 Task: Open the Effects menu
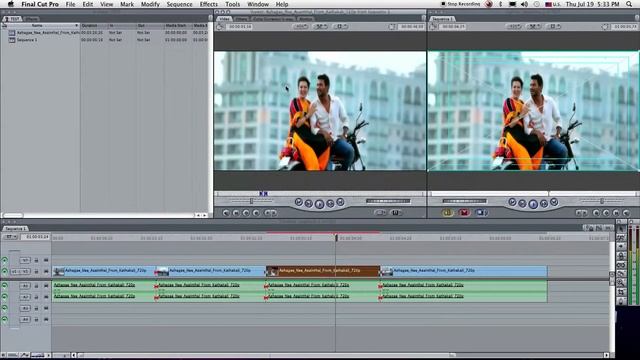[209, 4]
